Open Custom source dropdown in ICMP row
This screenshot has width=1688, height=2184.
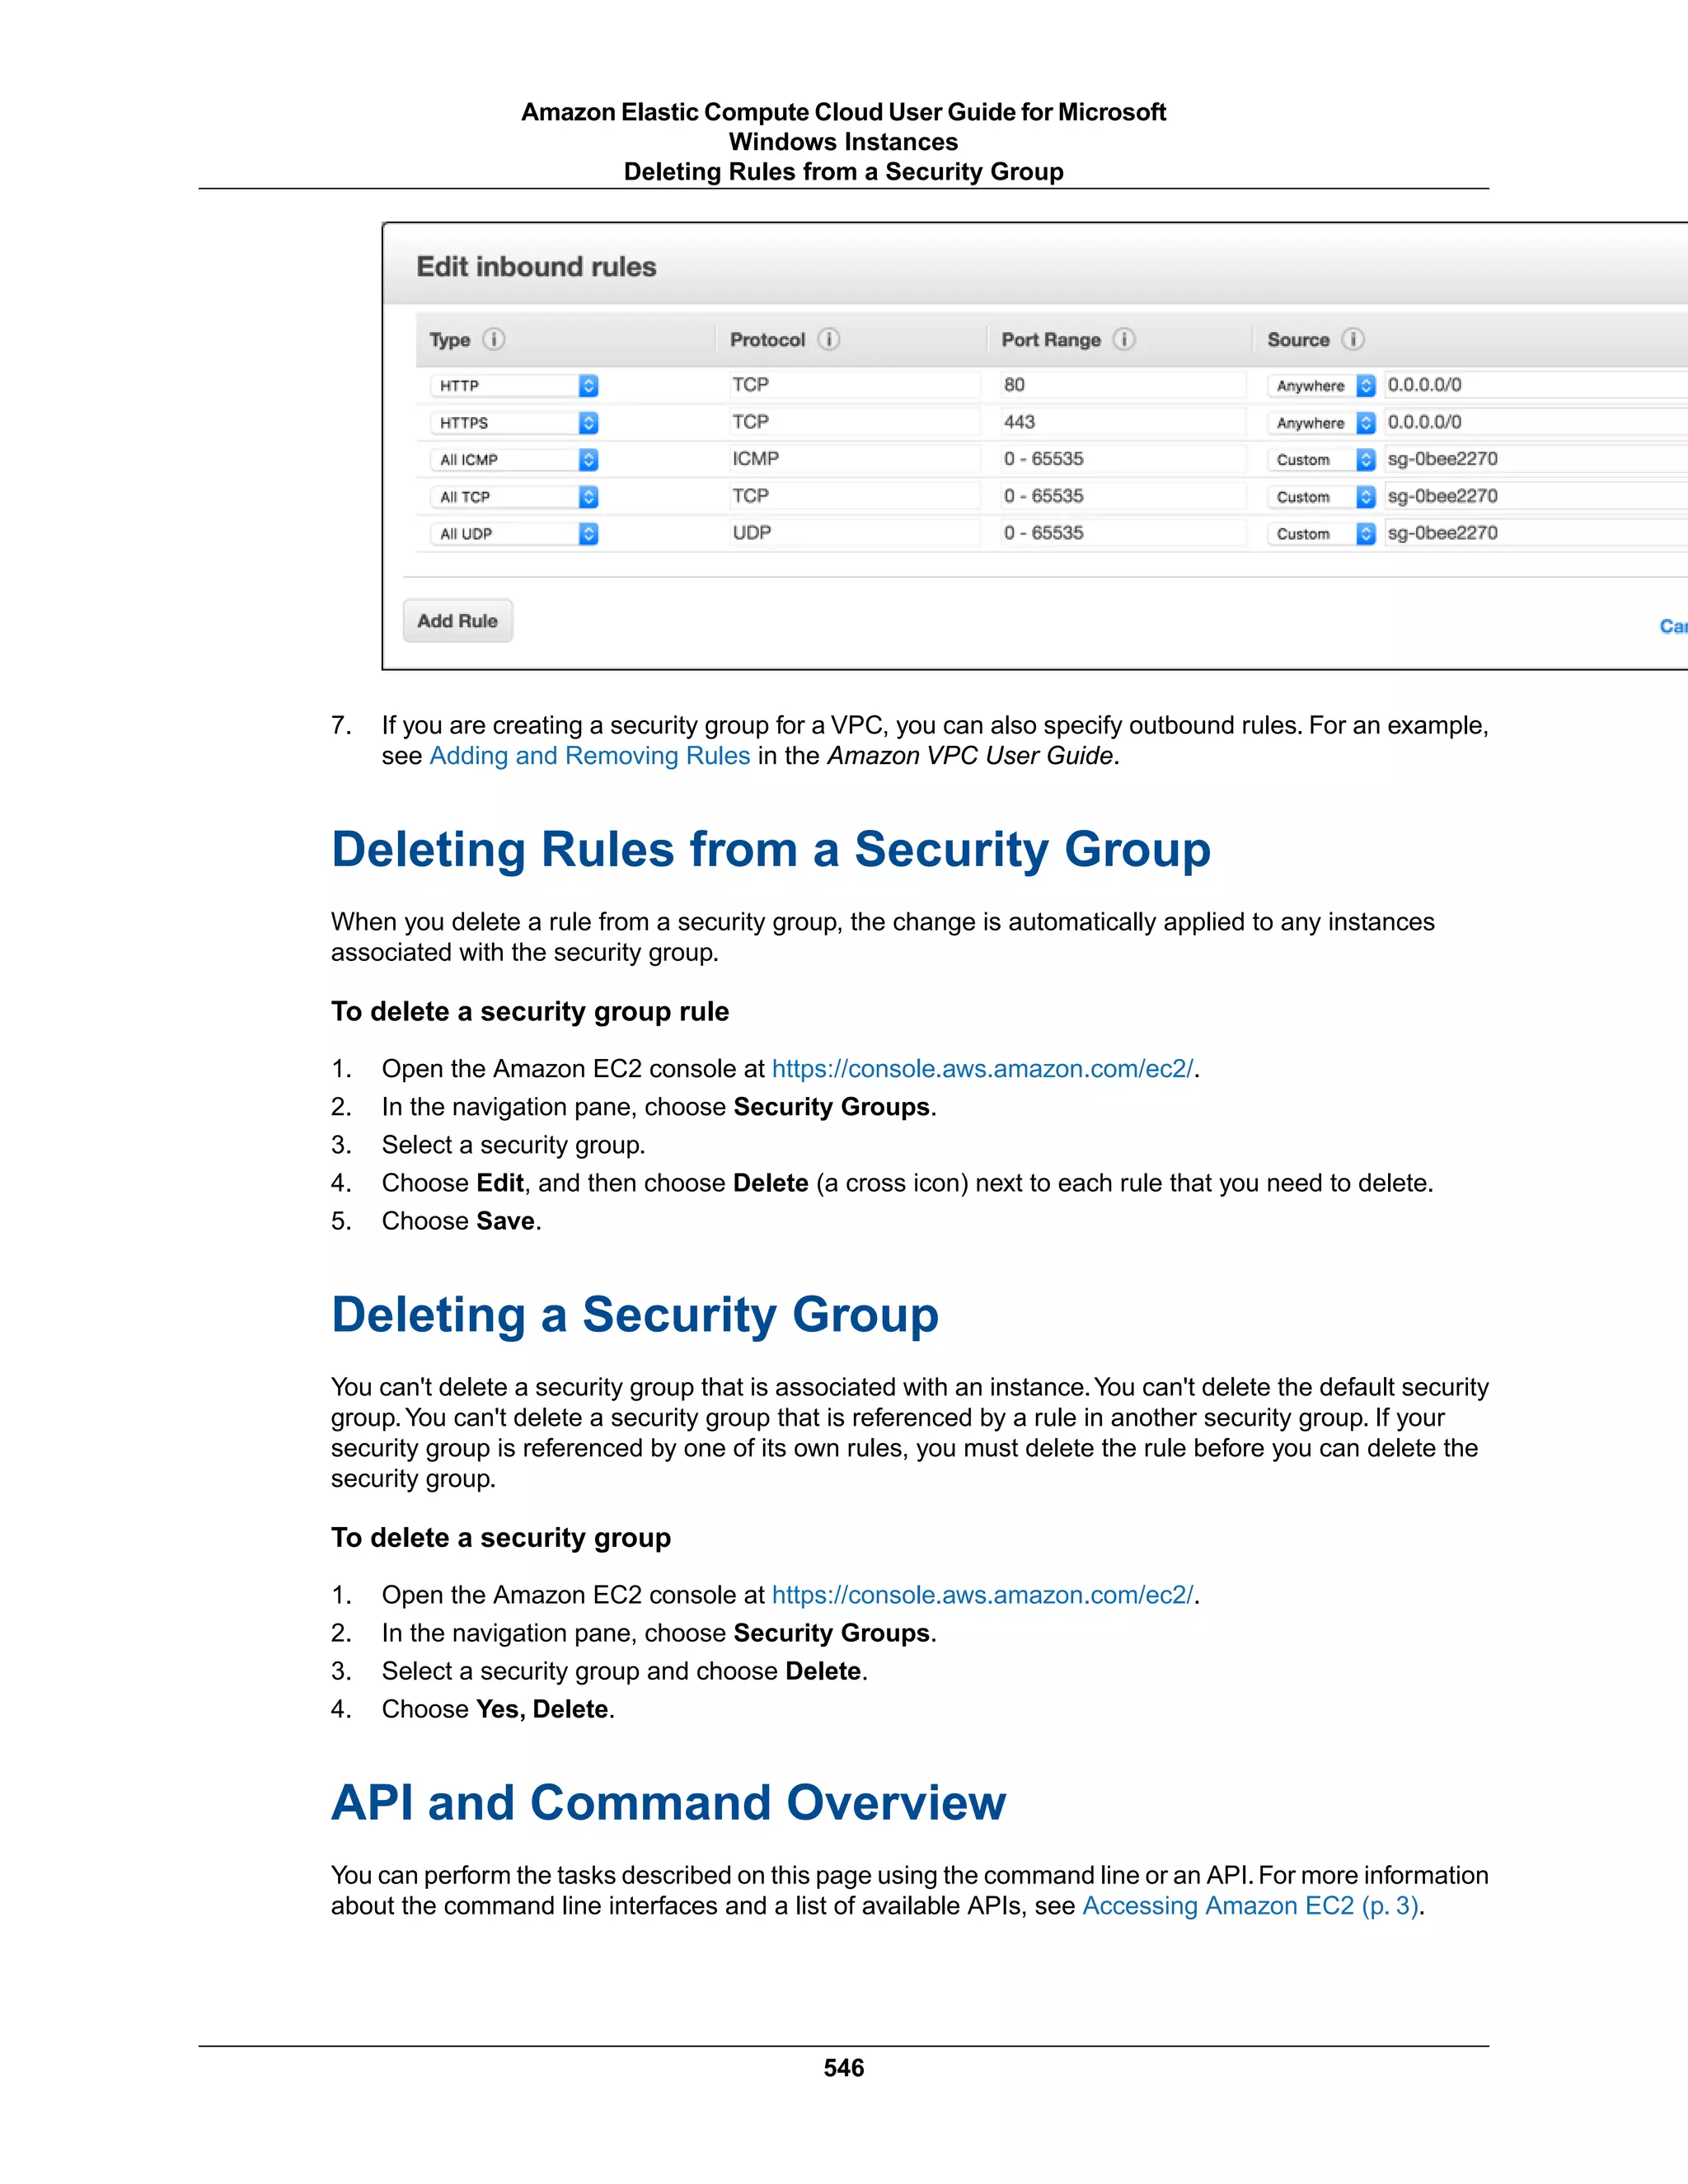click(1365, 460)
